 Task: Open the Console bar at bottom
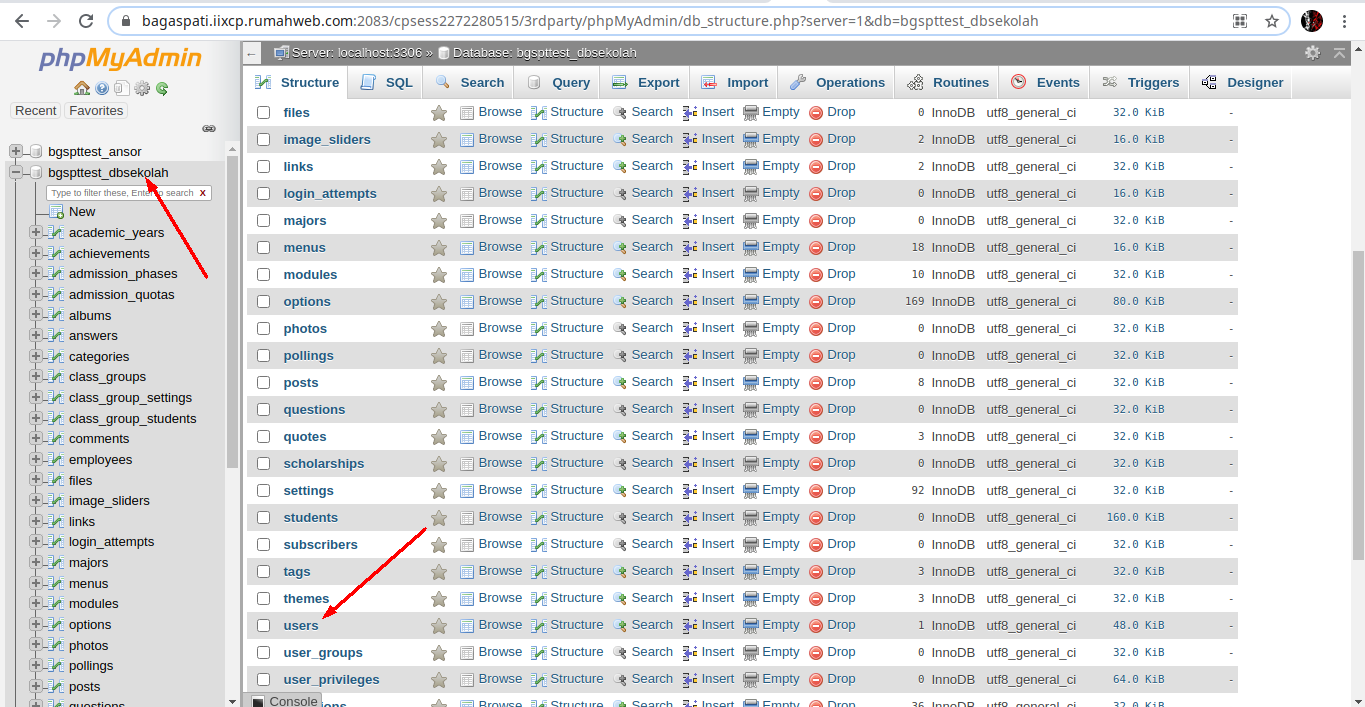(x=285, y=701)
